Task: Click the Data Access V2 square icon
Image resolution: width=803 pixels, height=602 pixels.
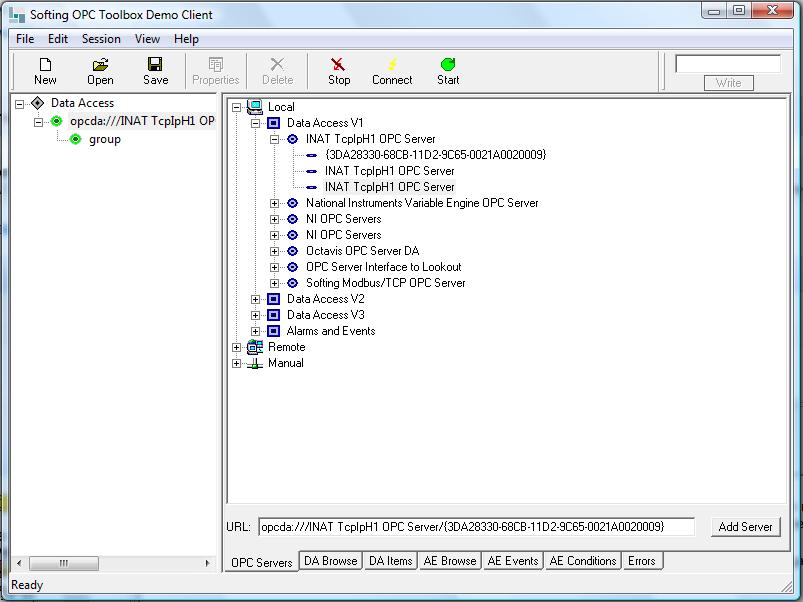Action: pos(273,299)
